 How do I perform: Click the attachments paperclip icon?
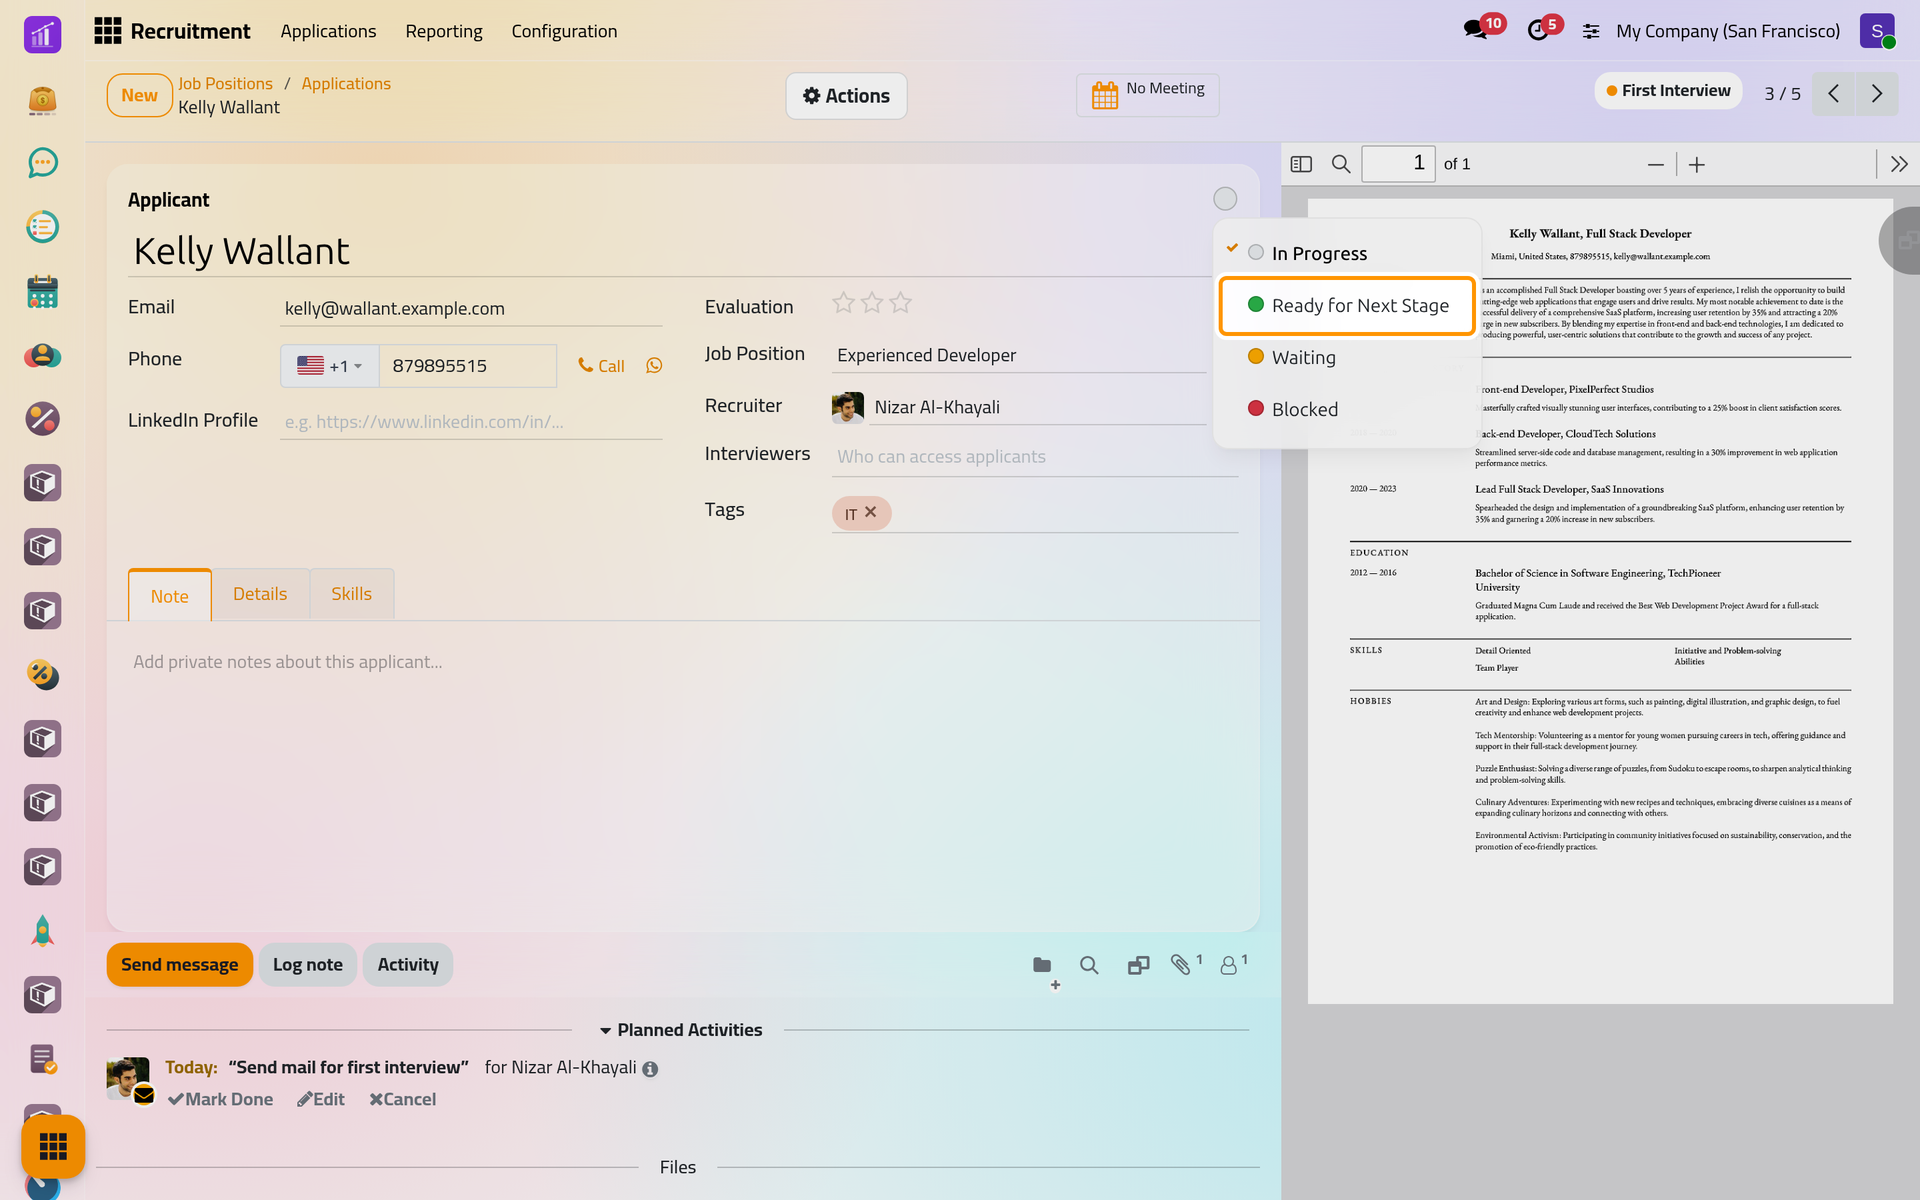click(1181, 965)
